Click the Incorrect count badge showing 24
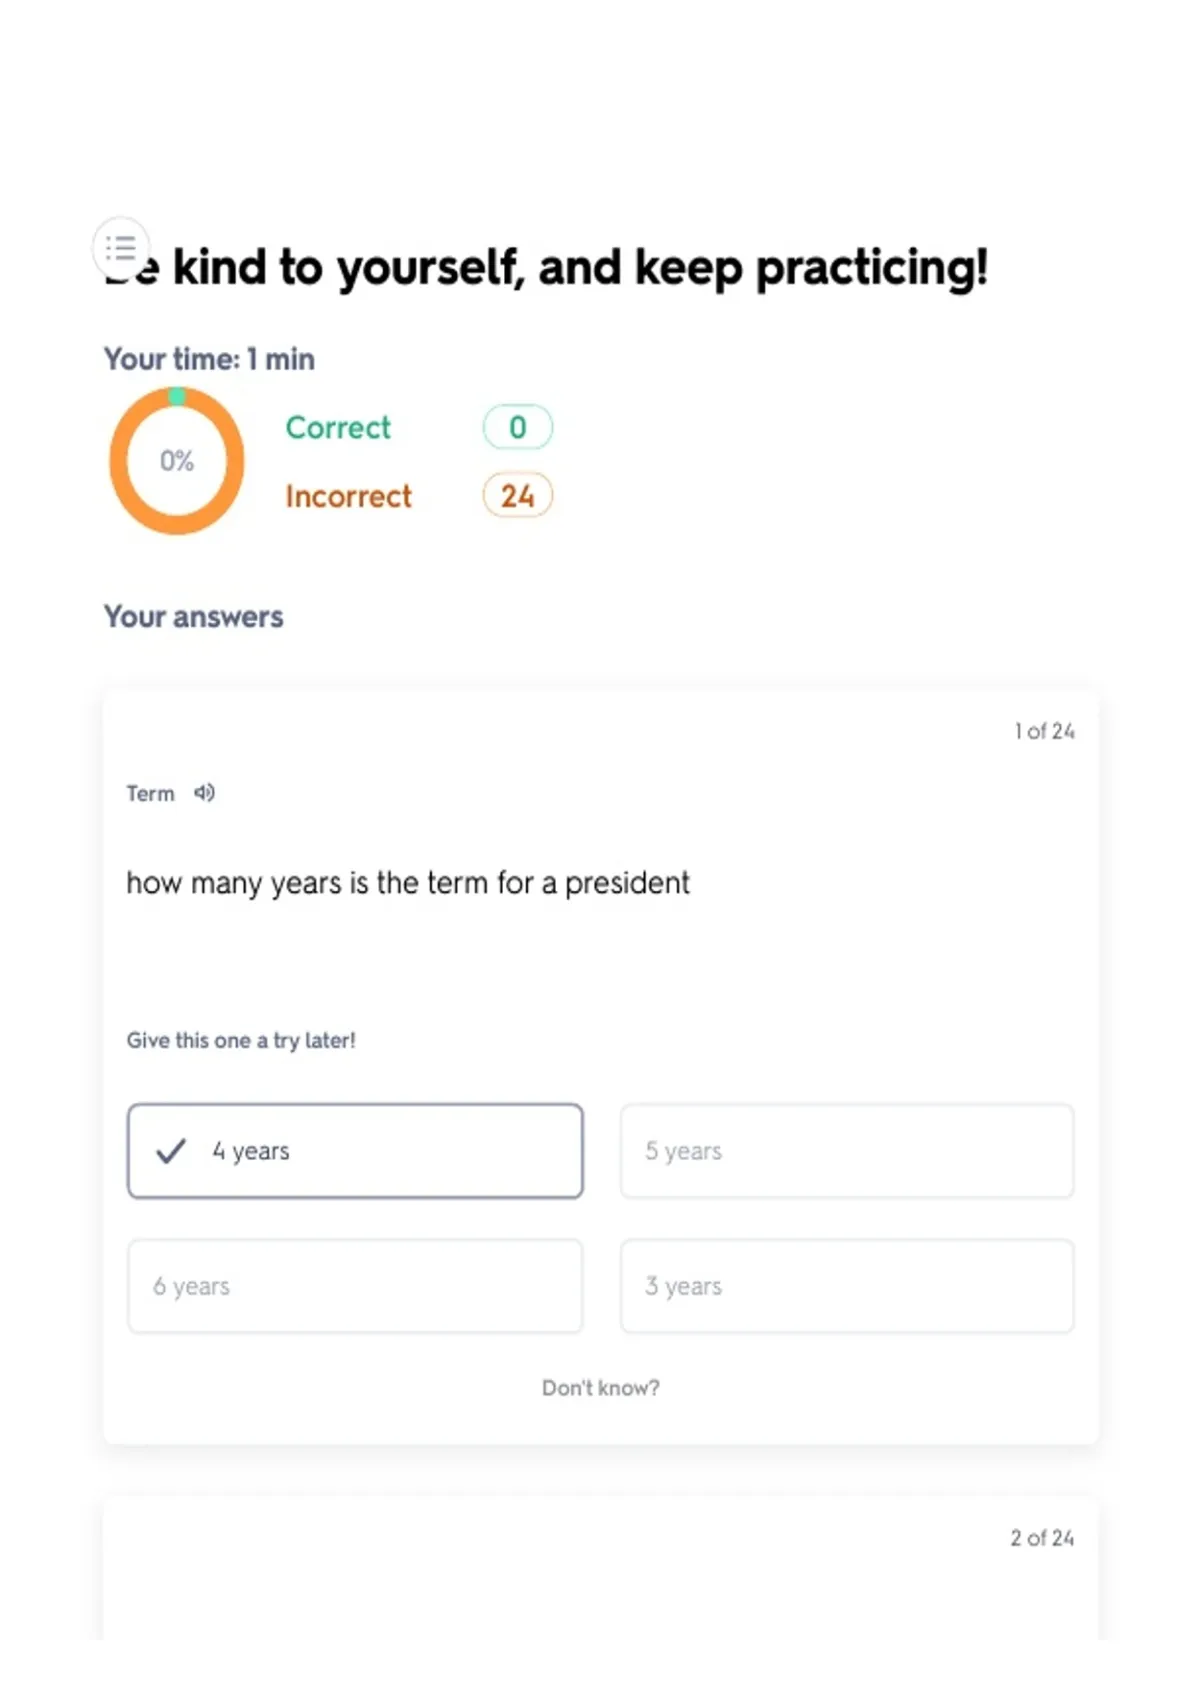This screenshot has height=1700, width=1200. click(x=517, y=496)
